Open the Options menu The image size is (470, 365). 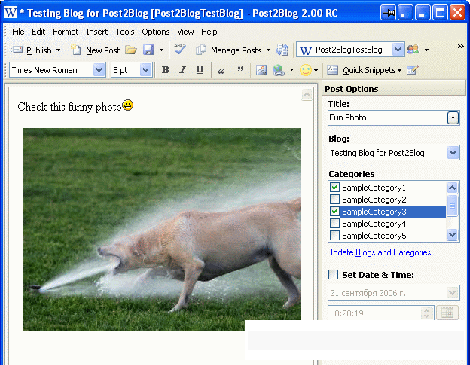tap(155, 32)
